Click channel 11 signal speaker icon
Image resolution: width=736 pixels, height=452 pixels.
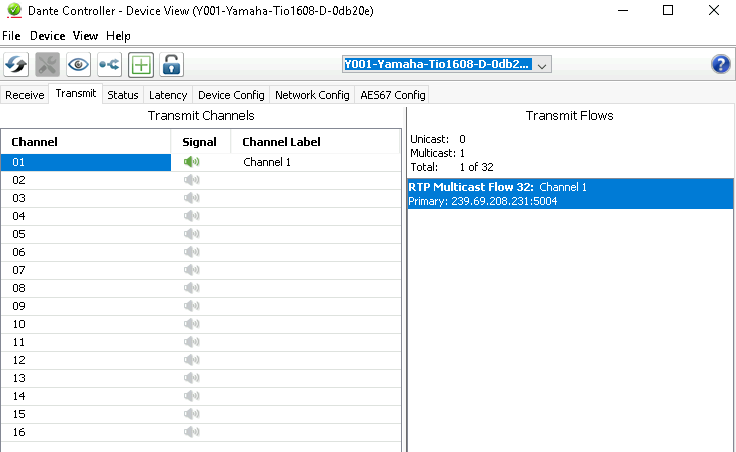coord(192,342)
